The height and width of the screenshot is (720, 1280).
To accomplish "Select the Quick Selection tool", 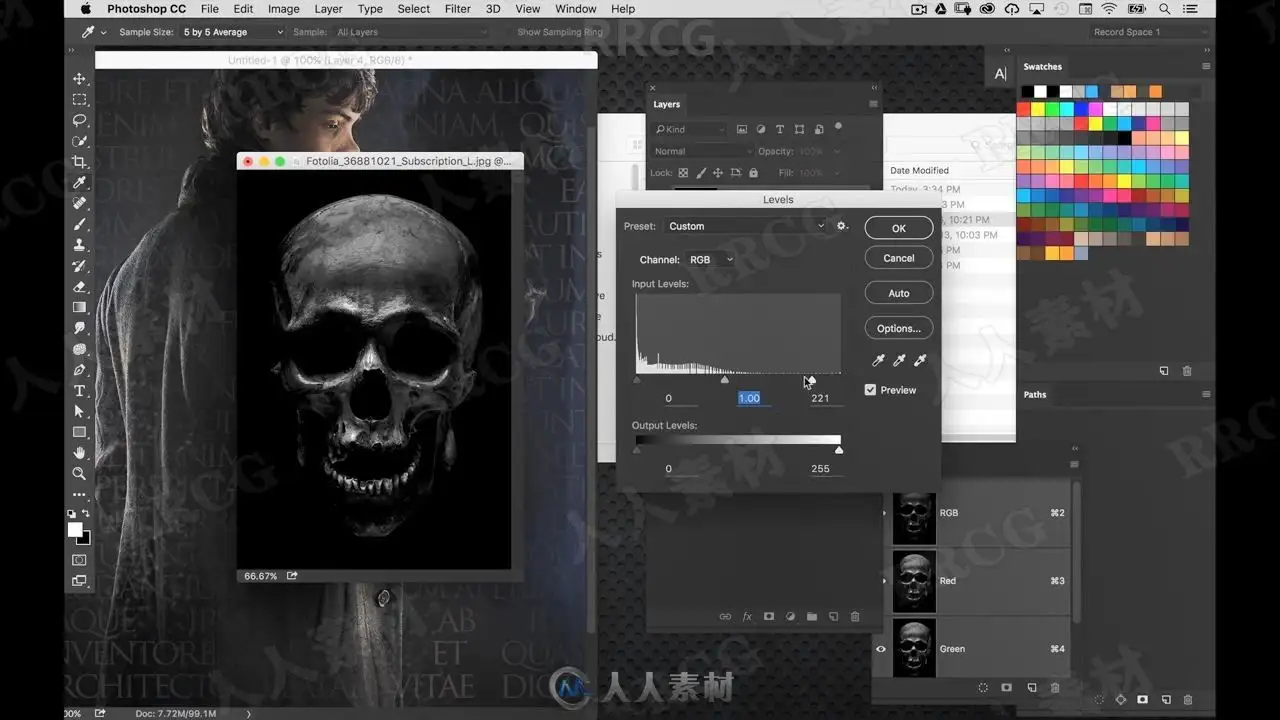I will tap(80, 141).
